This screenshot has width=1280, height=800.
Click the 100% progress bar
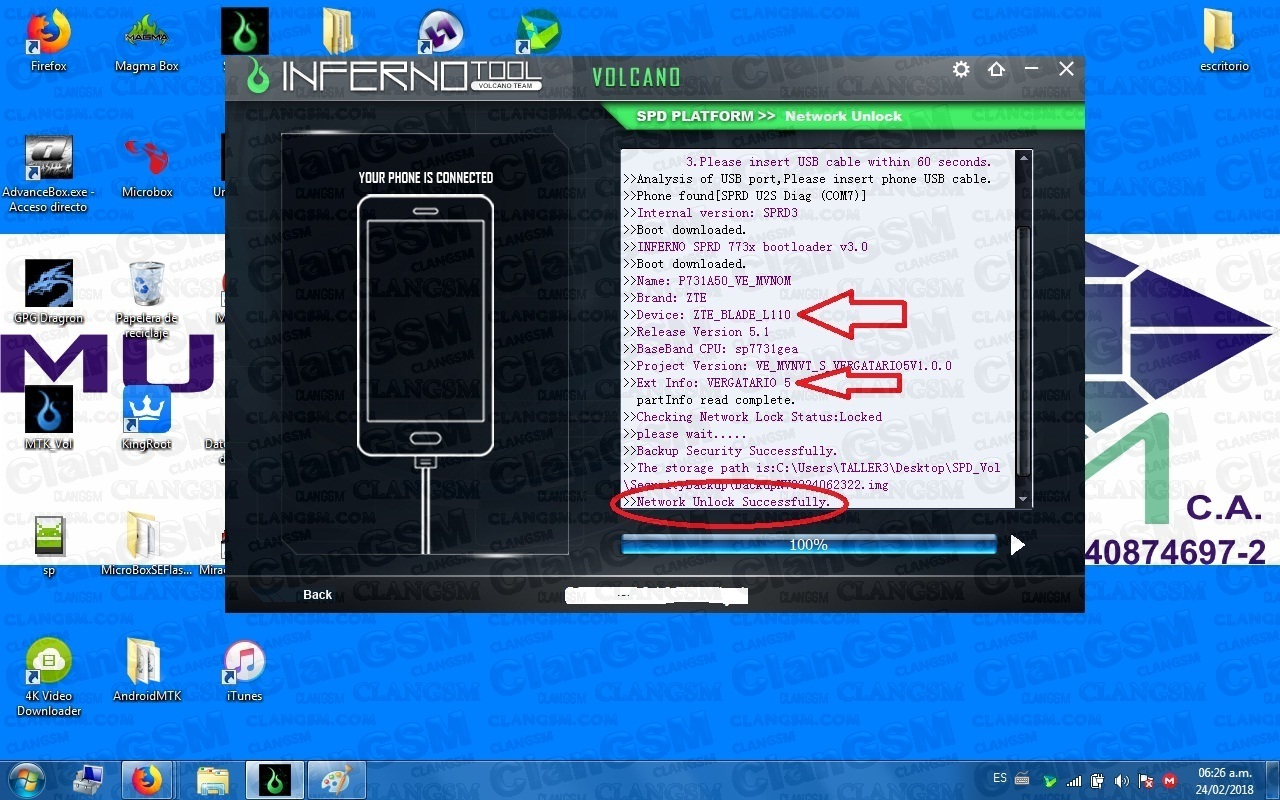[809, 545]
